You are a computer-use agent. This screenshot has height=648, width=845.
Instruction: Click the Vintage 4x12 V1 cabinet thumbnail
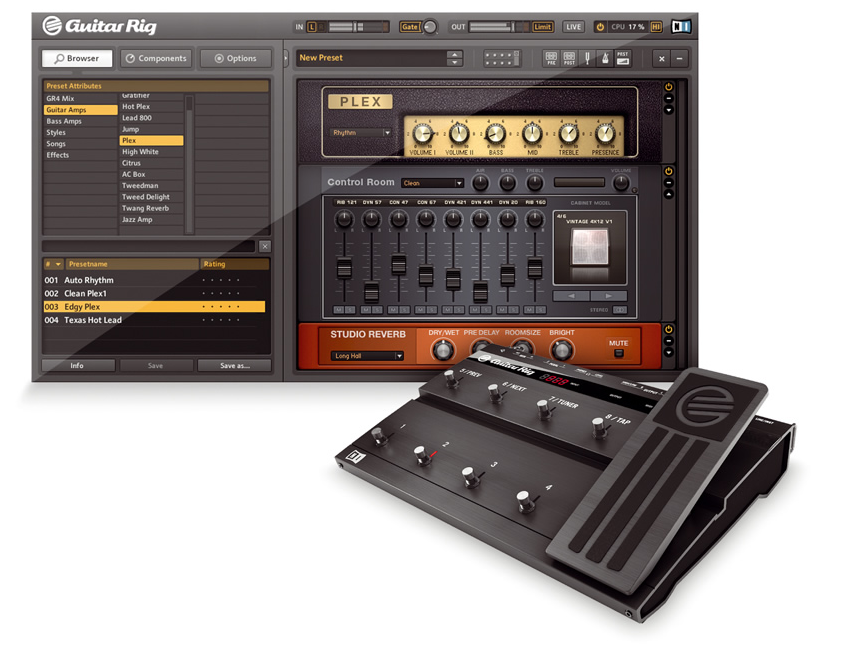[x=590, y=247]
